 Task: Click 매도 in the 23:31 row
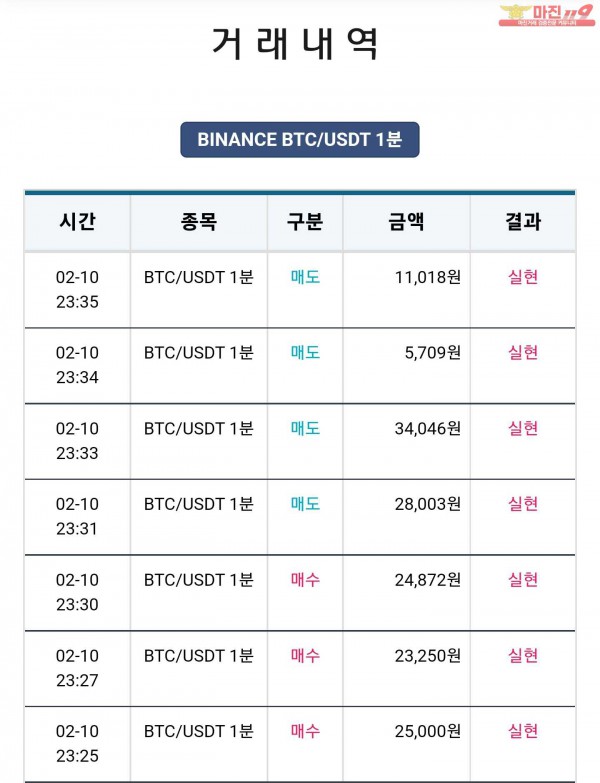click(x=305, y=504)
